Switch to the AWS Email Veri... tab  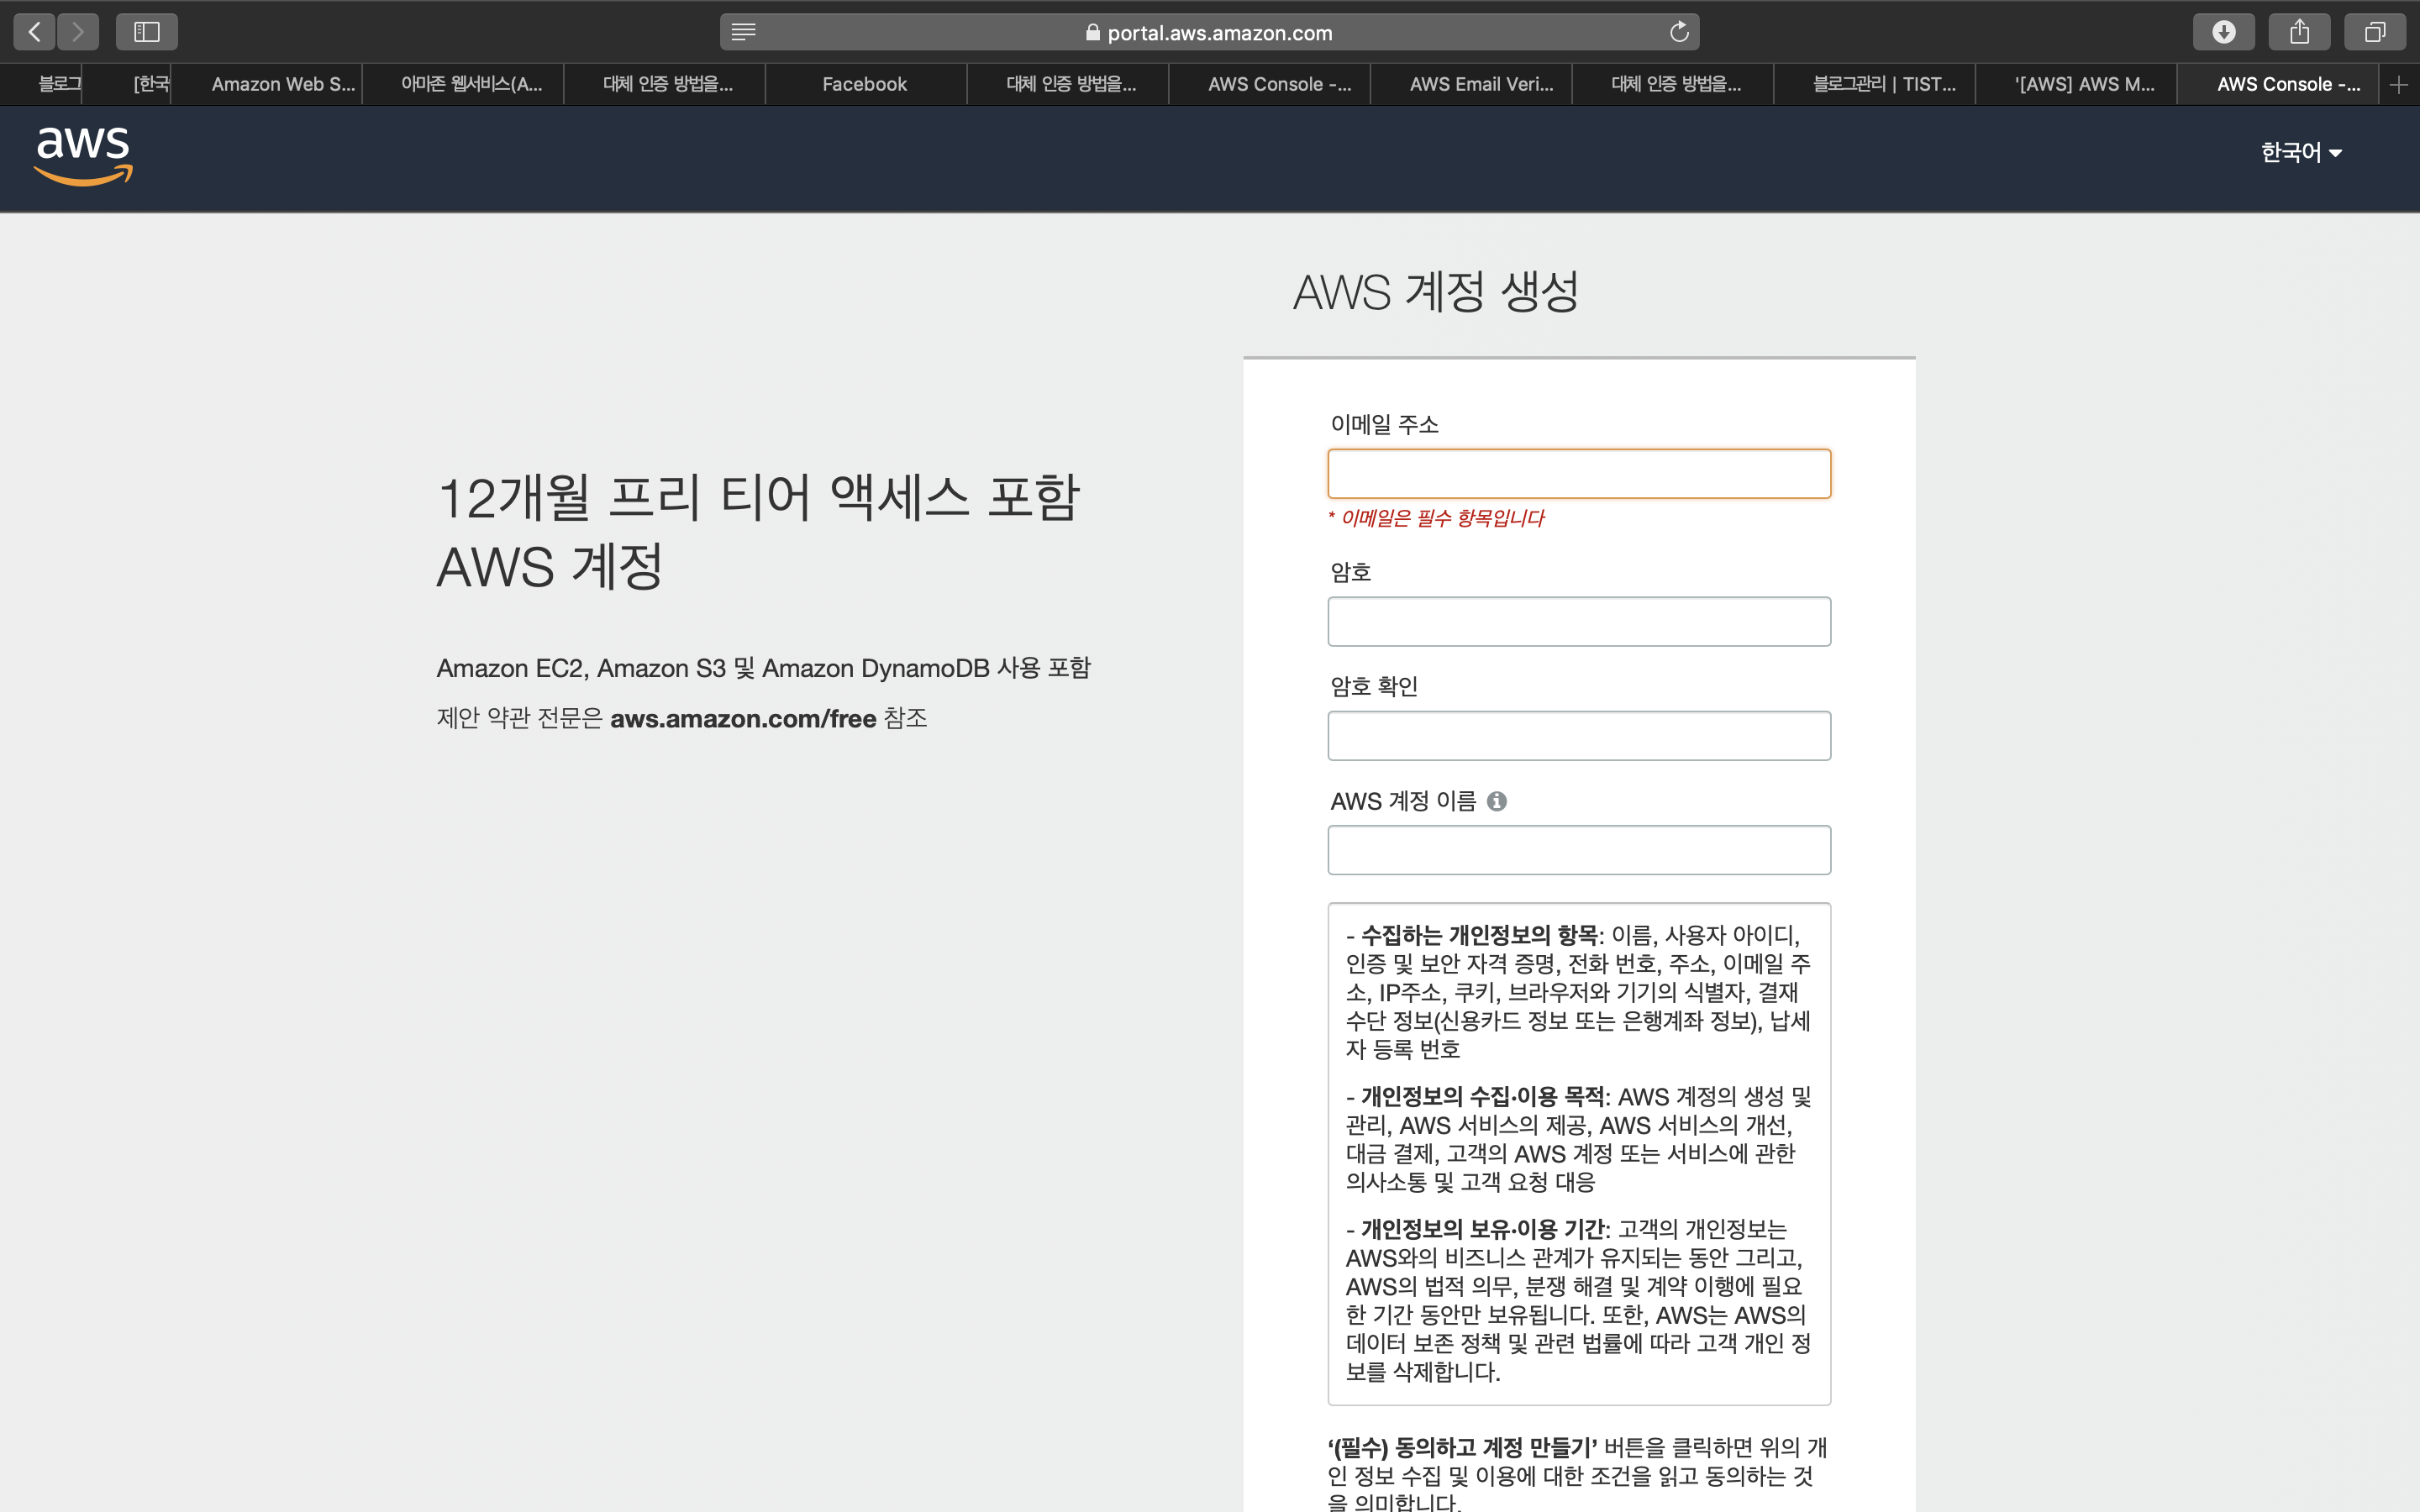1471,84
